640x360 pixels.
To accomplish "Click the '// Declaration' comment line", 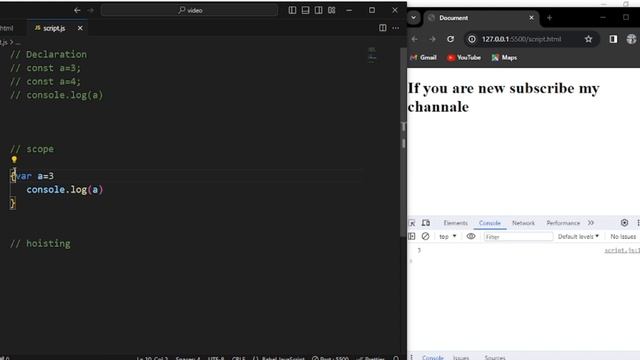I will pos(48,54).
